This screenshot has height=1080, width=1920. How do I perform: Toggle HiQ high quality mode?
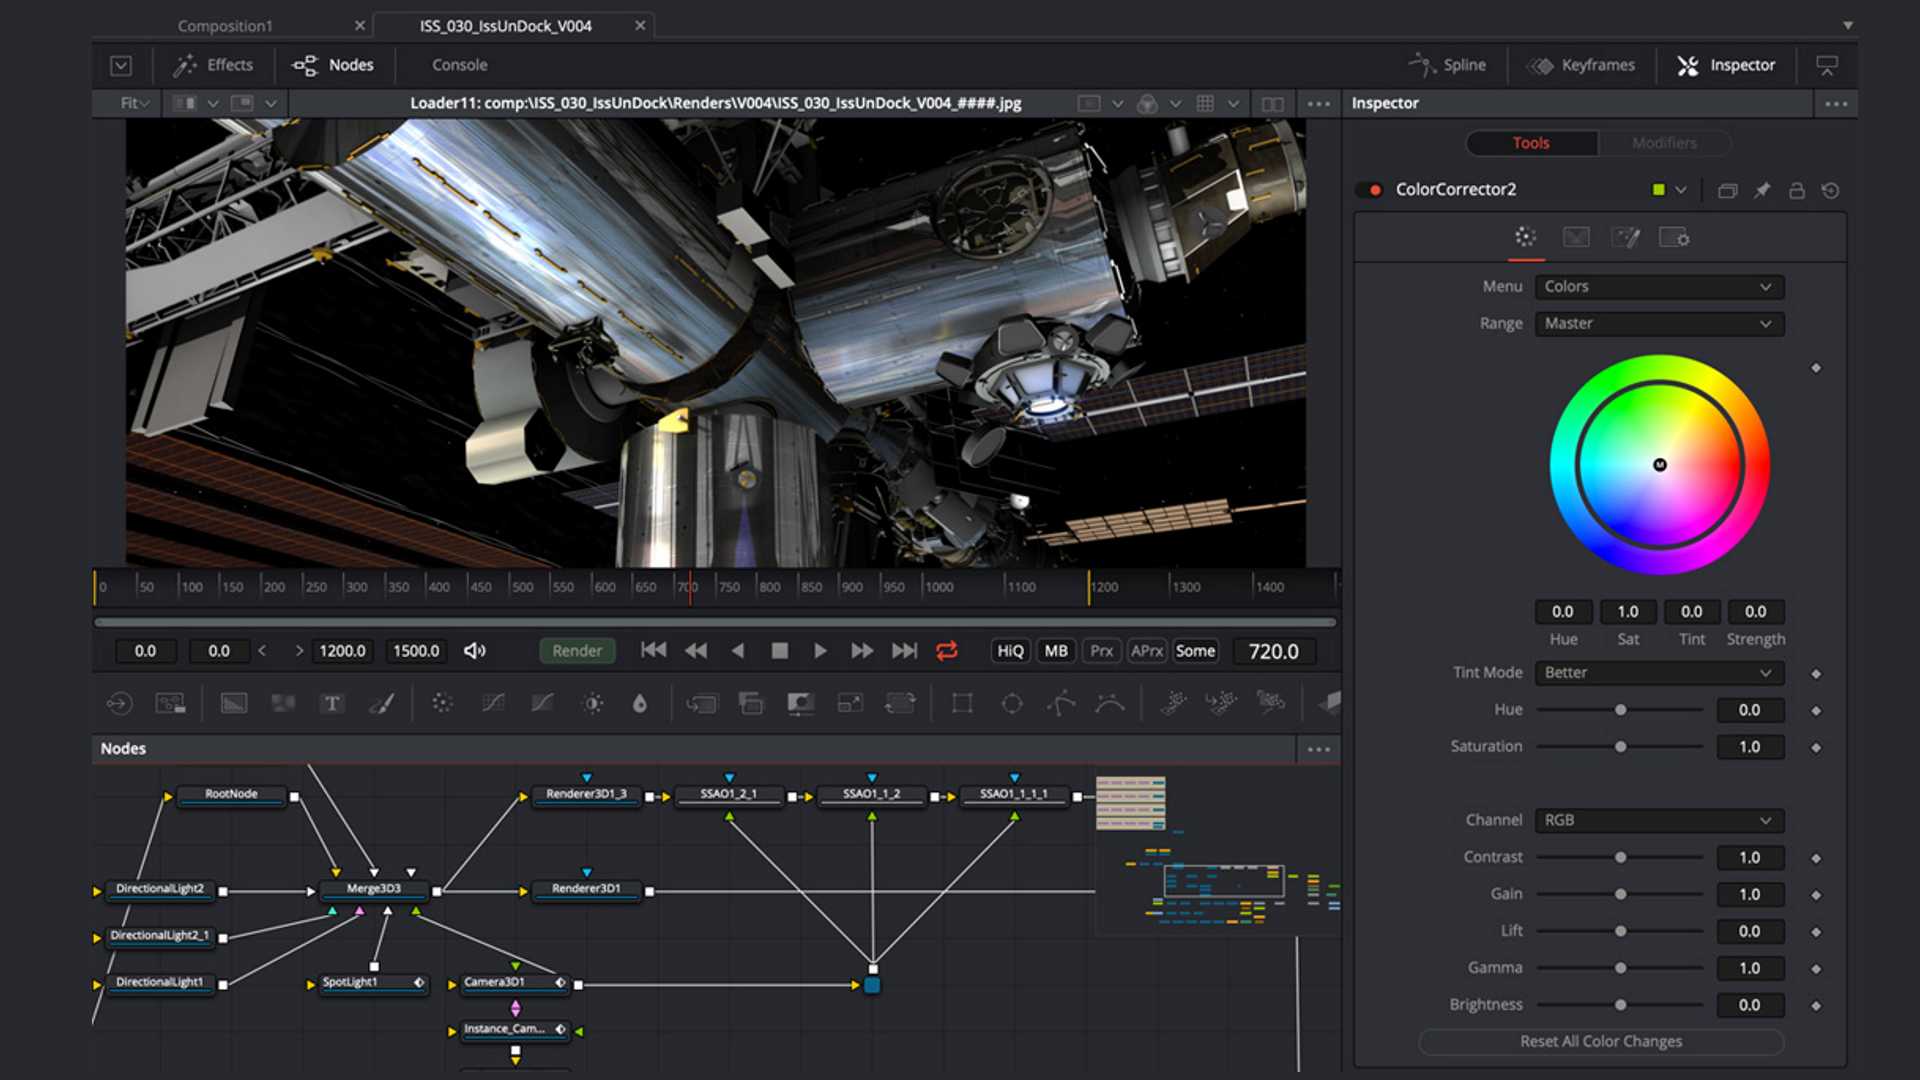point(1010,651)
